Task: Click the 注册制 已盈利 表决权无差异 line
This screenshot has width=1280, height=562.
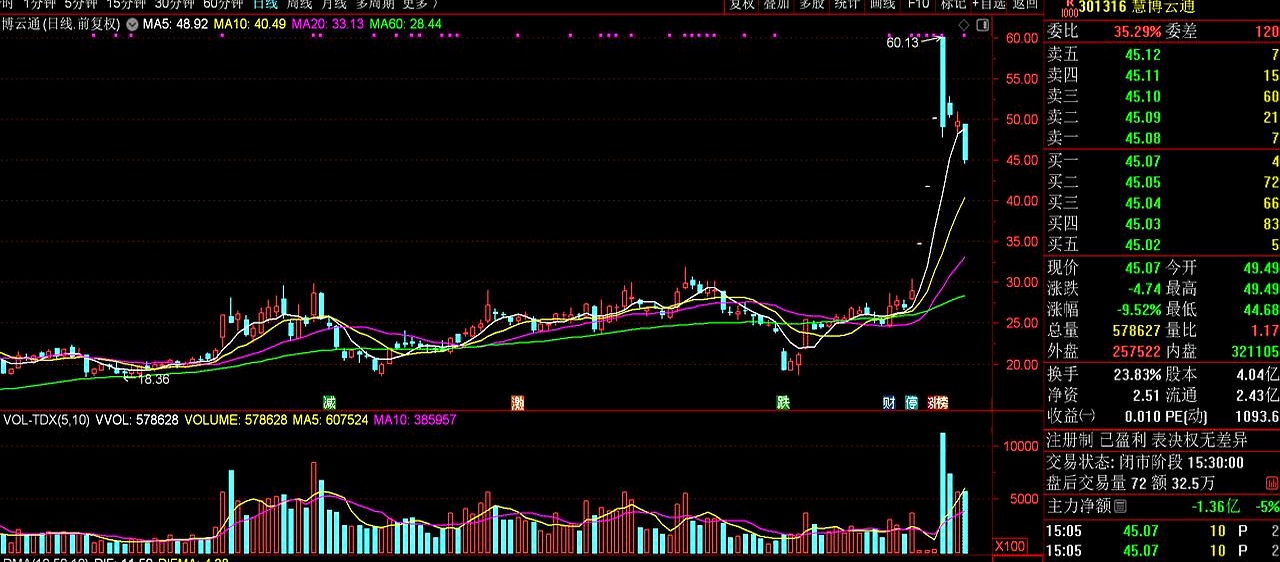Action: pyautogui.click(x=1147, y=440)
